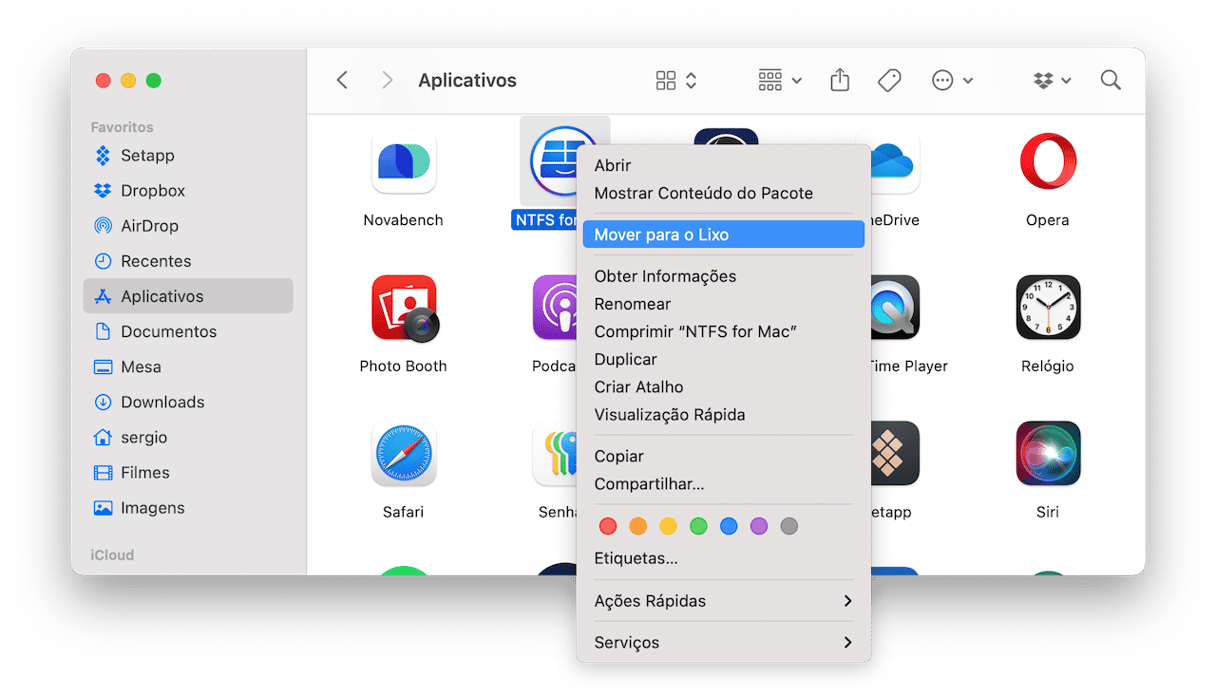Viewport: 1216px width, 696px height.
Task: Open the Siri app icon
Action: tap(1048, 454)
